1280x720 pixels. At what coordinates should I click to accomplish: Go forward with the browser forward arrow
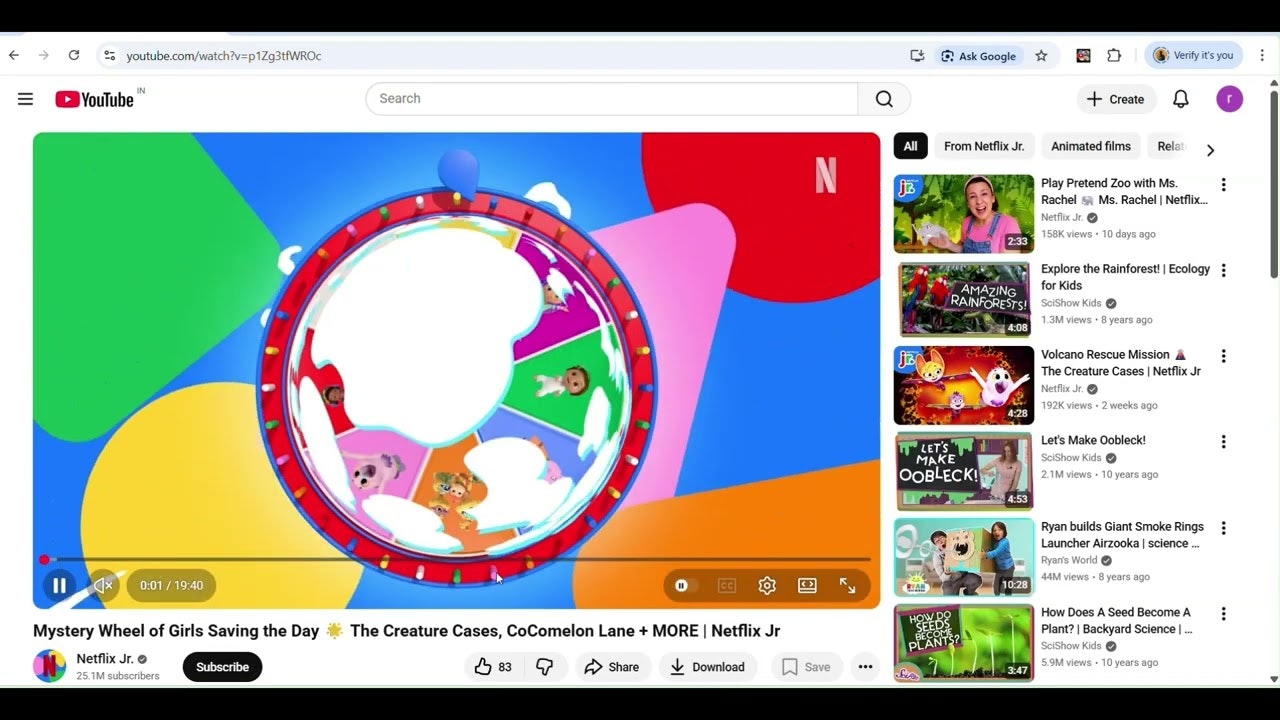point(43,56)
